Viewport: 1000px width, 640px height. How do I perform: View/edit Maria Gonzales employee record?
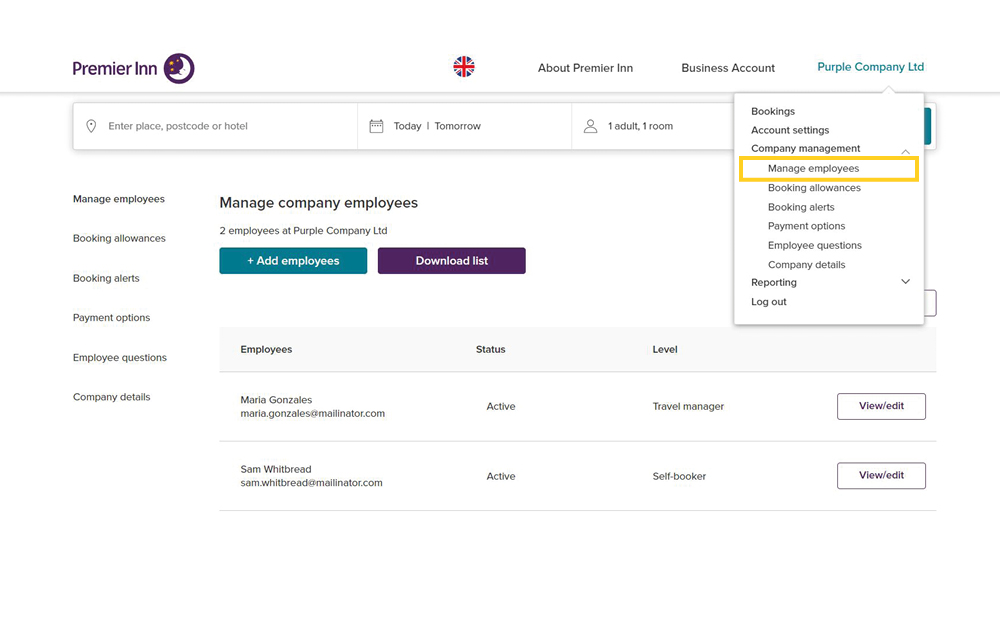(x=881, y=406)
